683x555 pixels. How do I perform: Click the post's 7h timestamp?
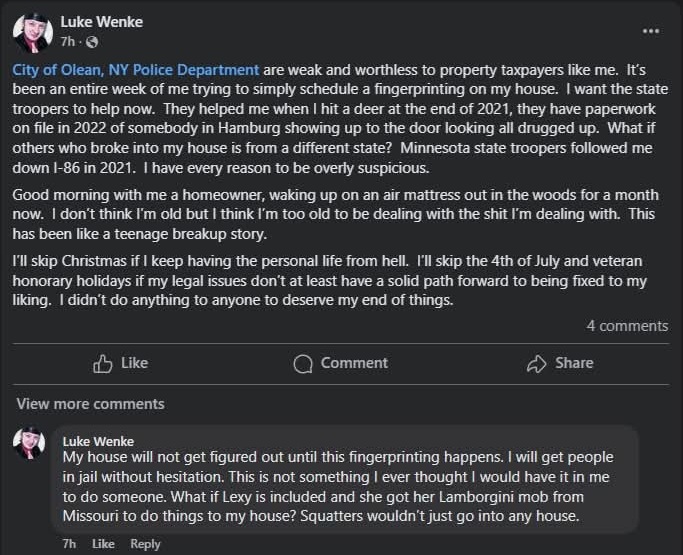pyautogui.click(x=68, y=42)
